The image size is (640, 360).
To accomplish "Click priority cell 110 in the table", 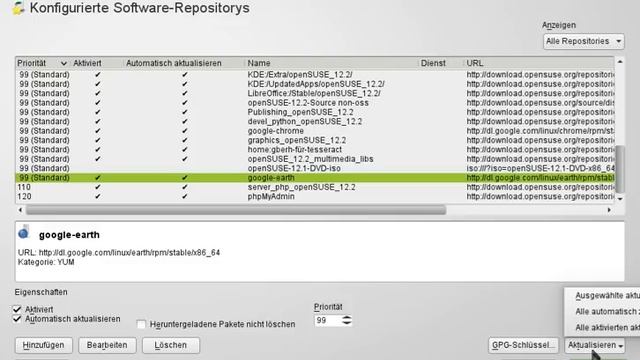I will click(x=24, y=187).
